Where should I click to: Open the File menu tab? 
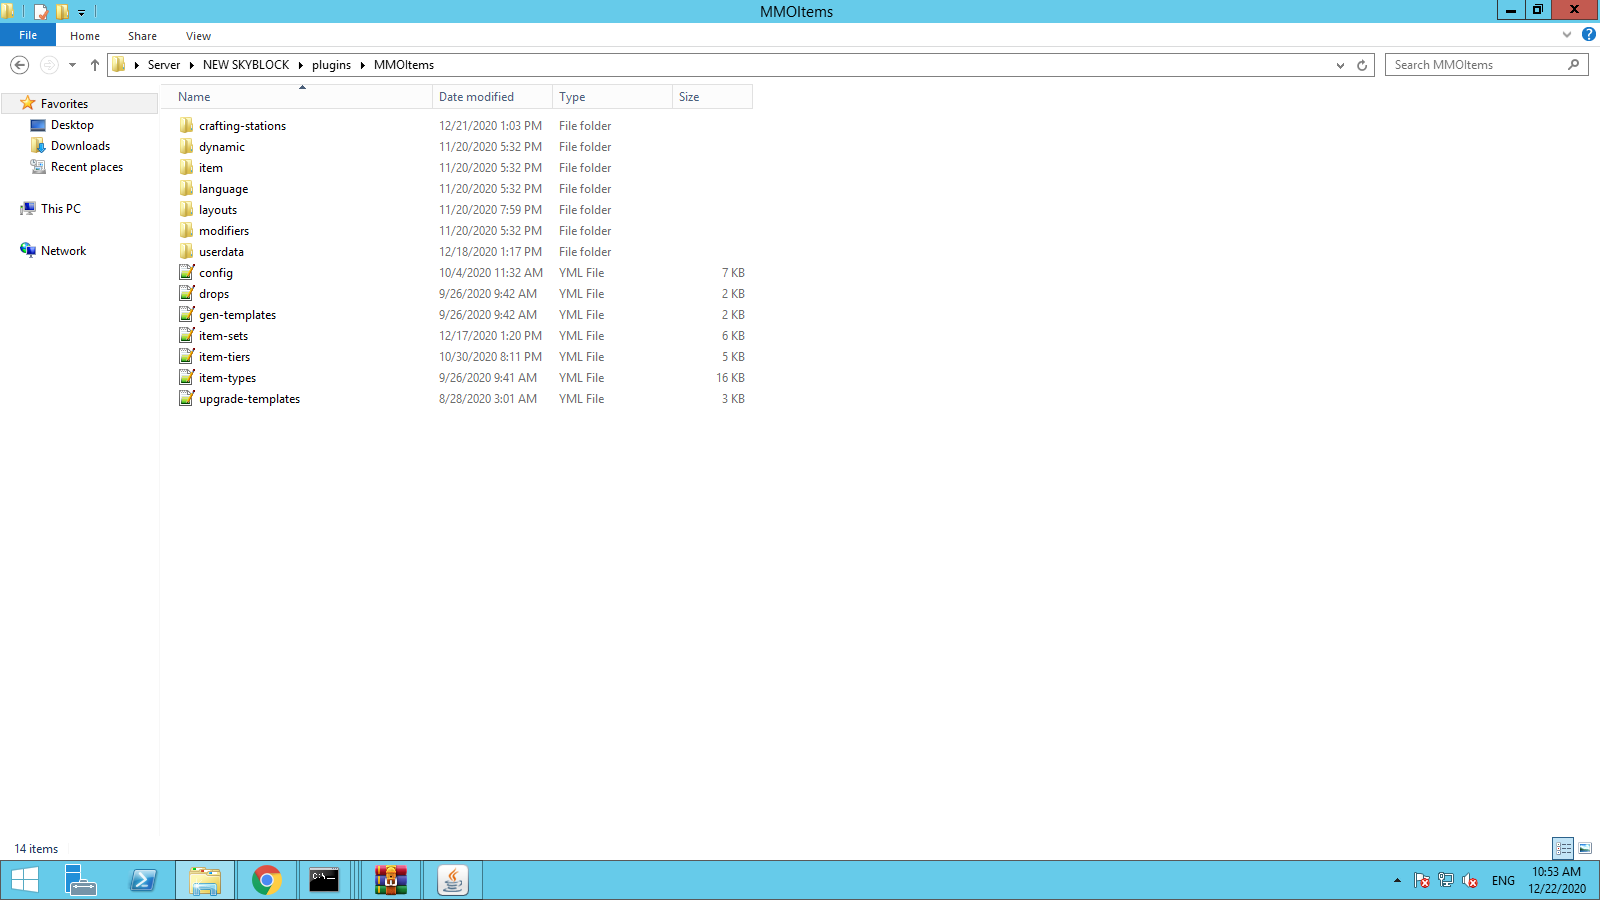point(28,35)
